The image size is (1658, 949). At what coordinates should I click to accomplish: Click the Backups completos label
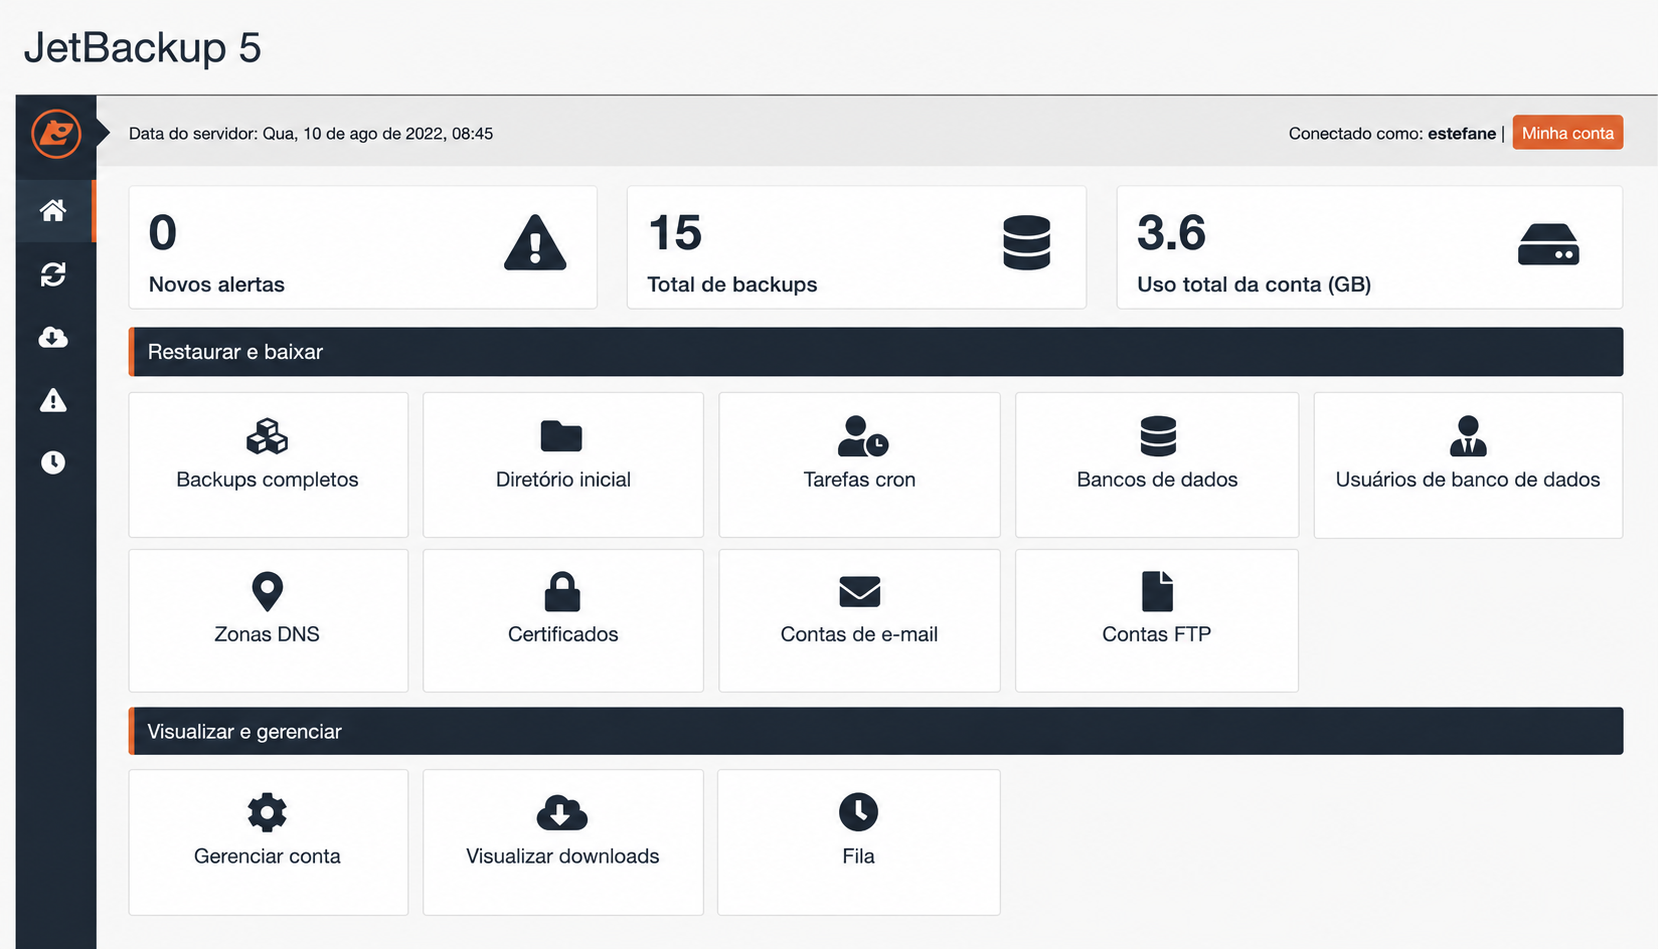[267, 479]
